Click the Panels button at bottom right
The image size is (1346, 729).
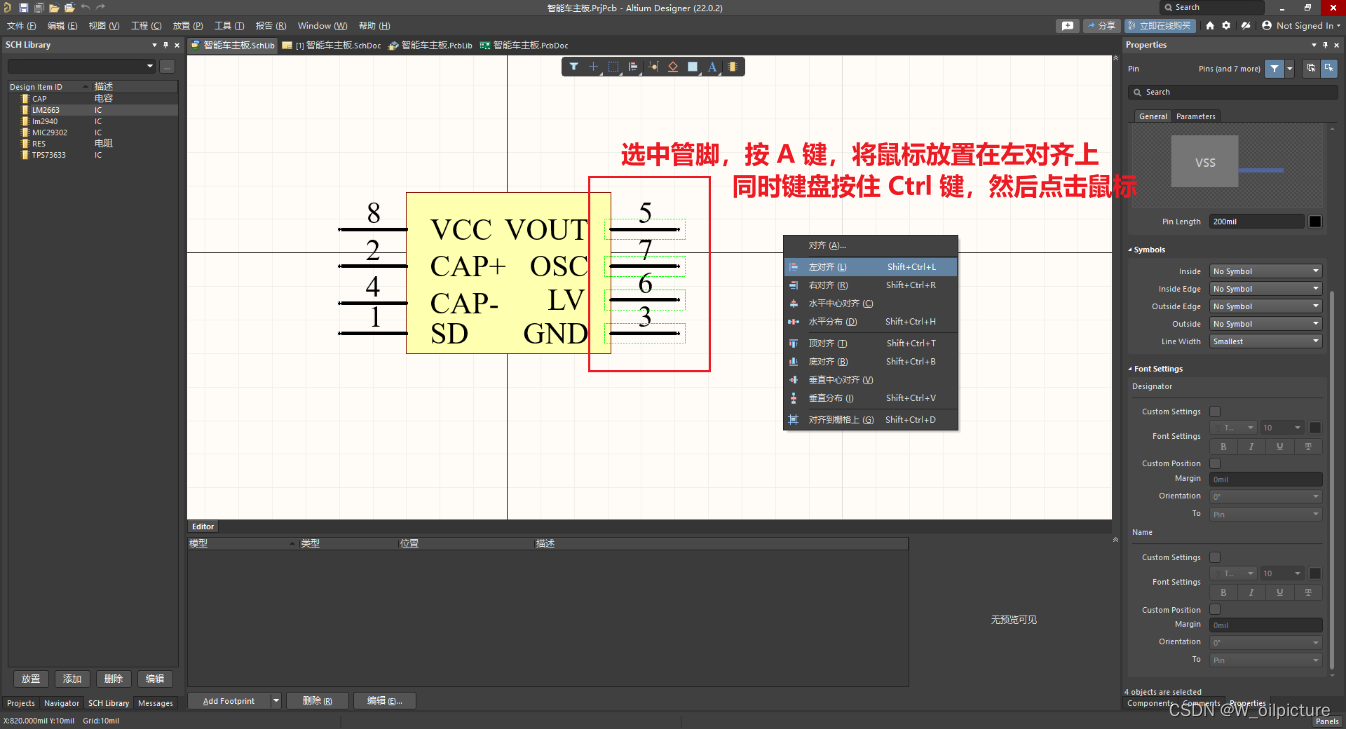(x=1327, y=721)
